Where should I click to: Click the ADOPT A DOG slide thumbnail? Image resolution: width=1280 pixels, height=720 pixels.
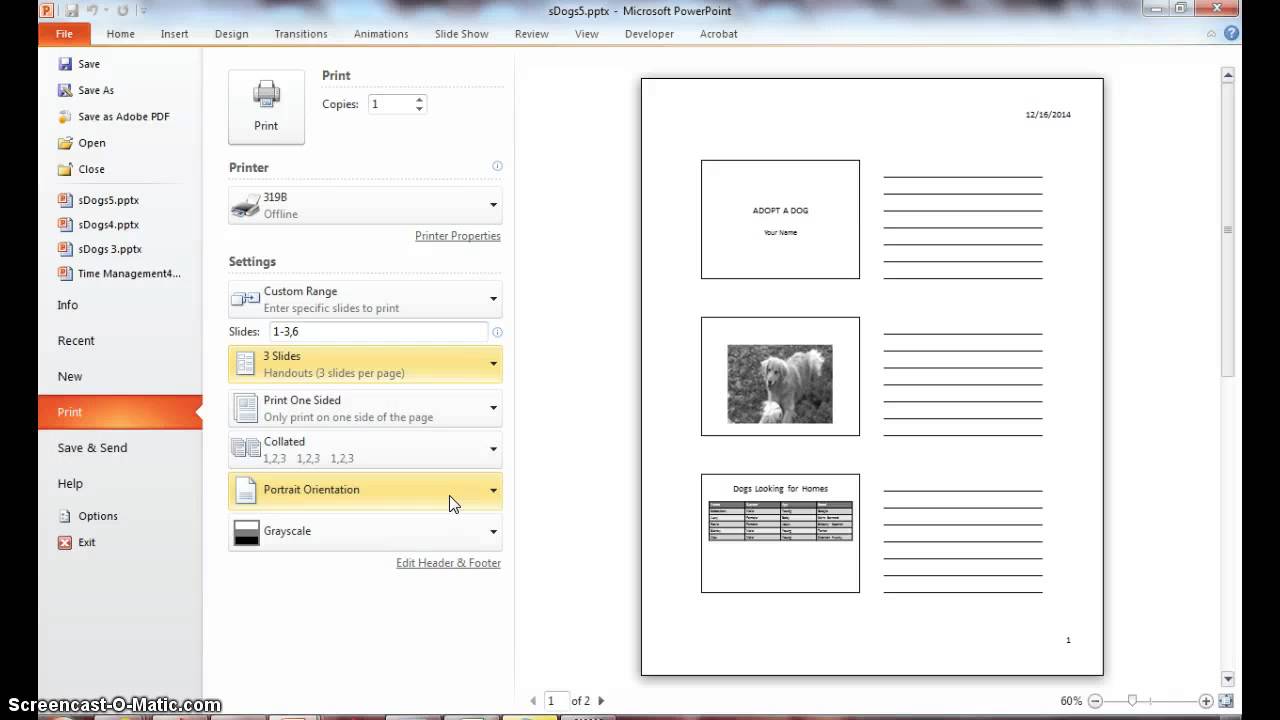tap(780, 219)
